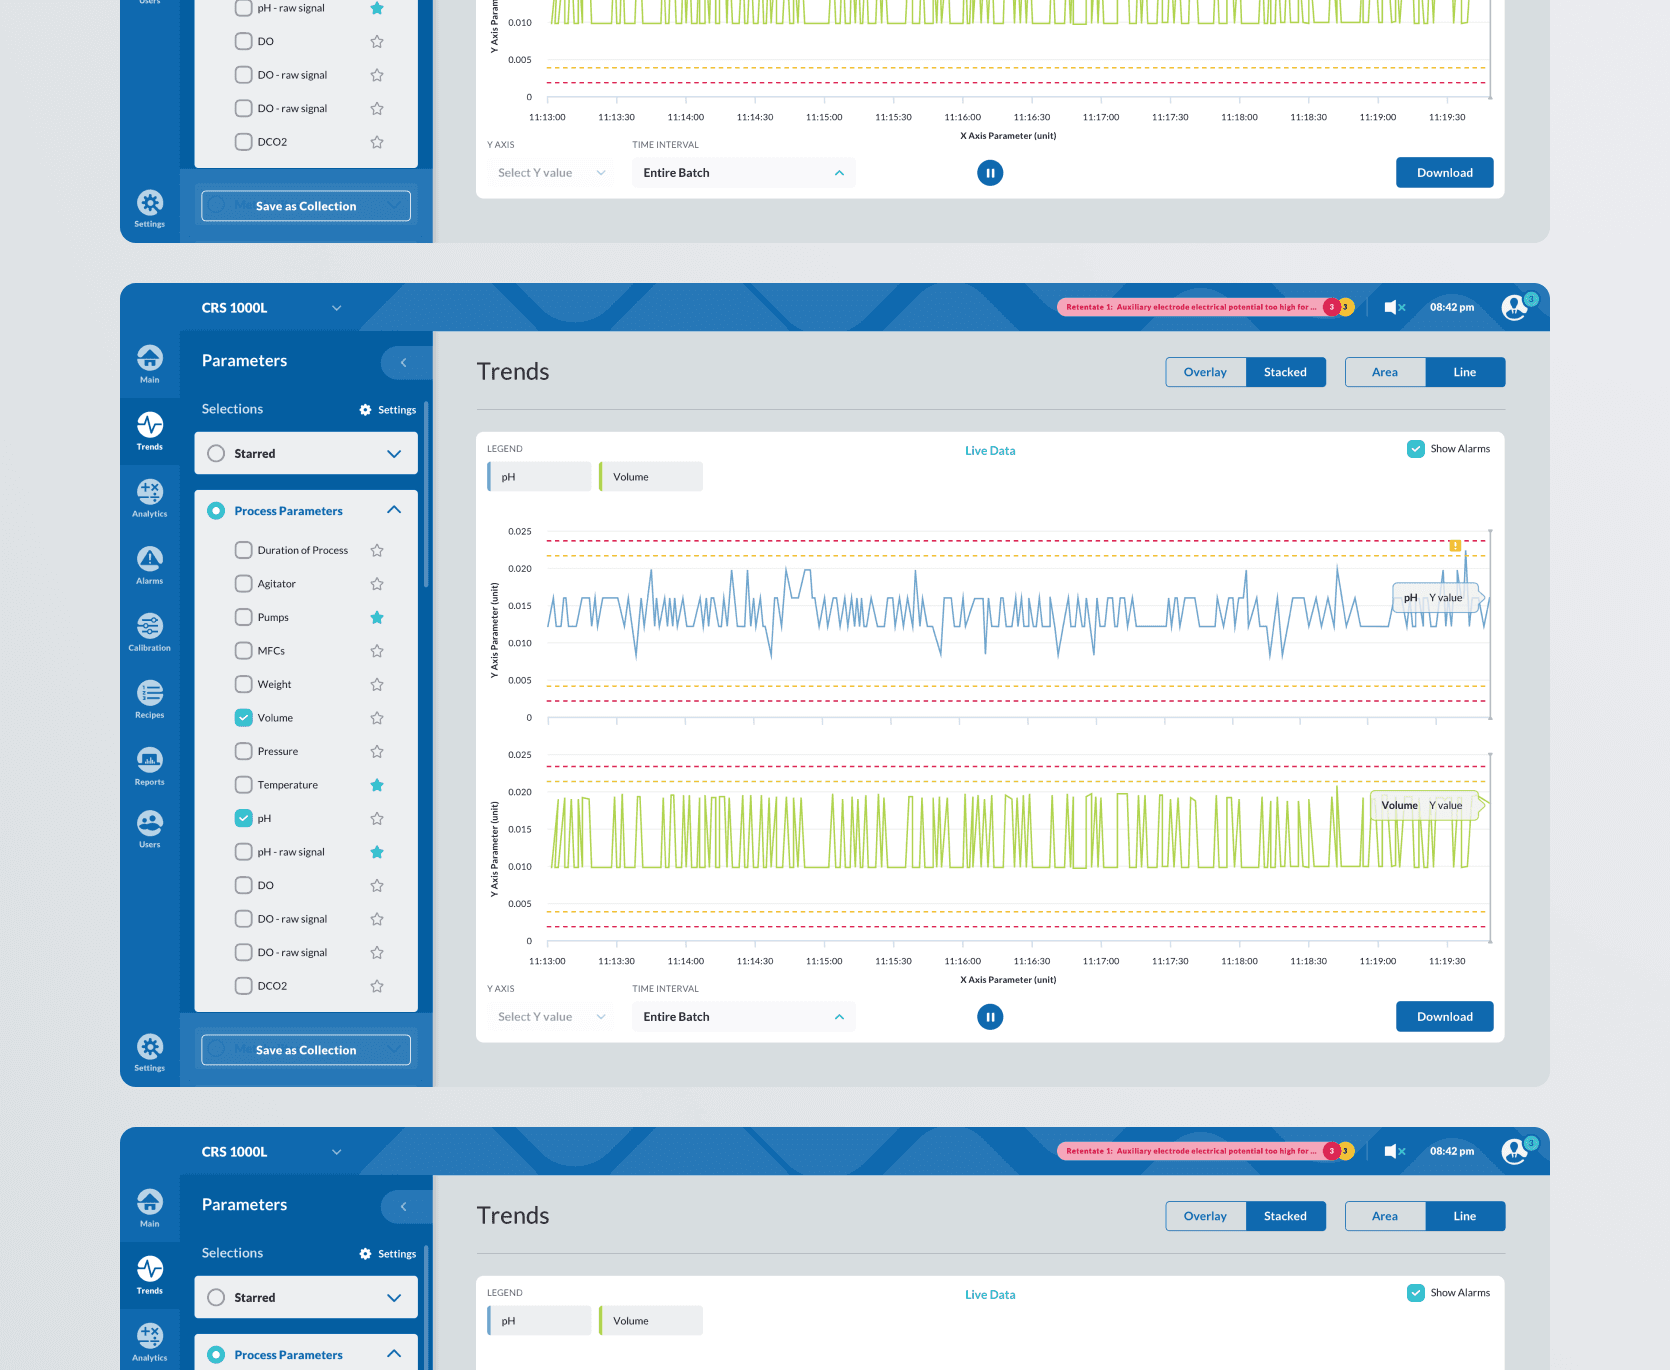Pause live data playback in the top screen
This screenshot has height=1370, width=1670.
pos(990,173)
